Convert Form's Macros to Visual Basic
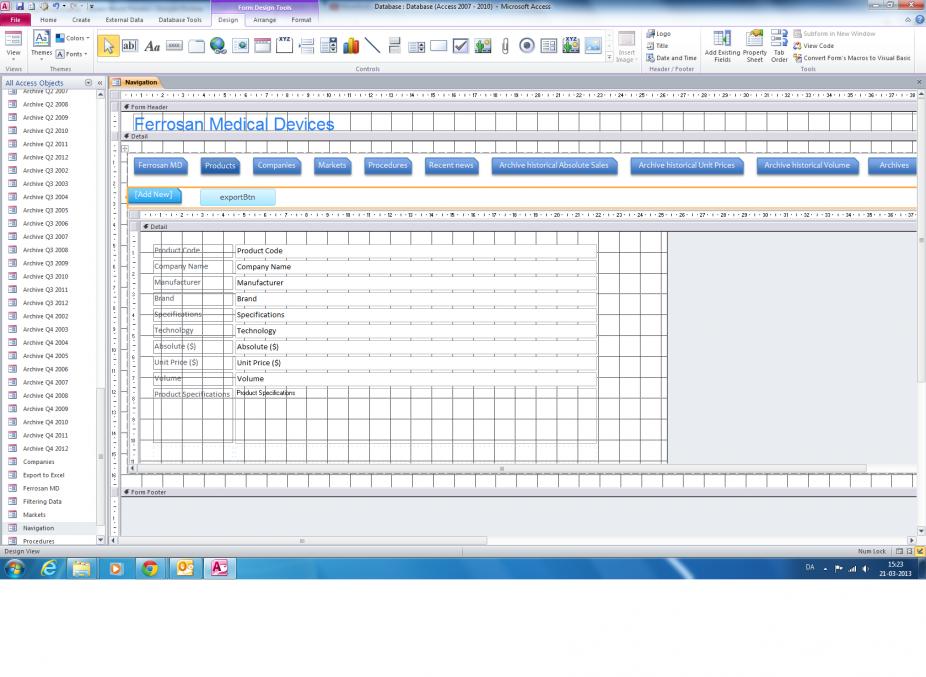This screenshot has height=677, width=926. 852,58
